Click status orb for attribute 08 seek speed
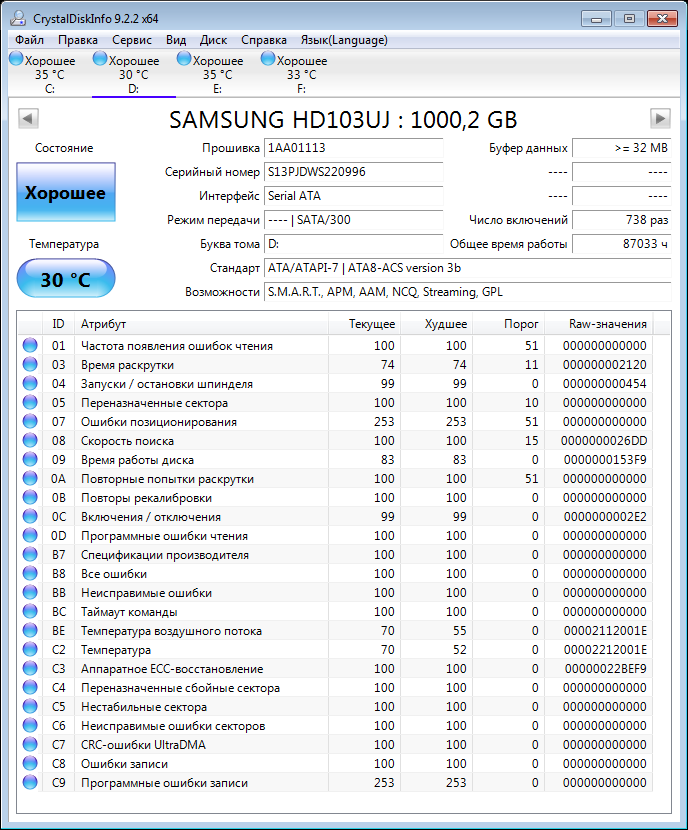688x830 pixels. [x=30, y=441]
